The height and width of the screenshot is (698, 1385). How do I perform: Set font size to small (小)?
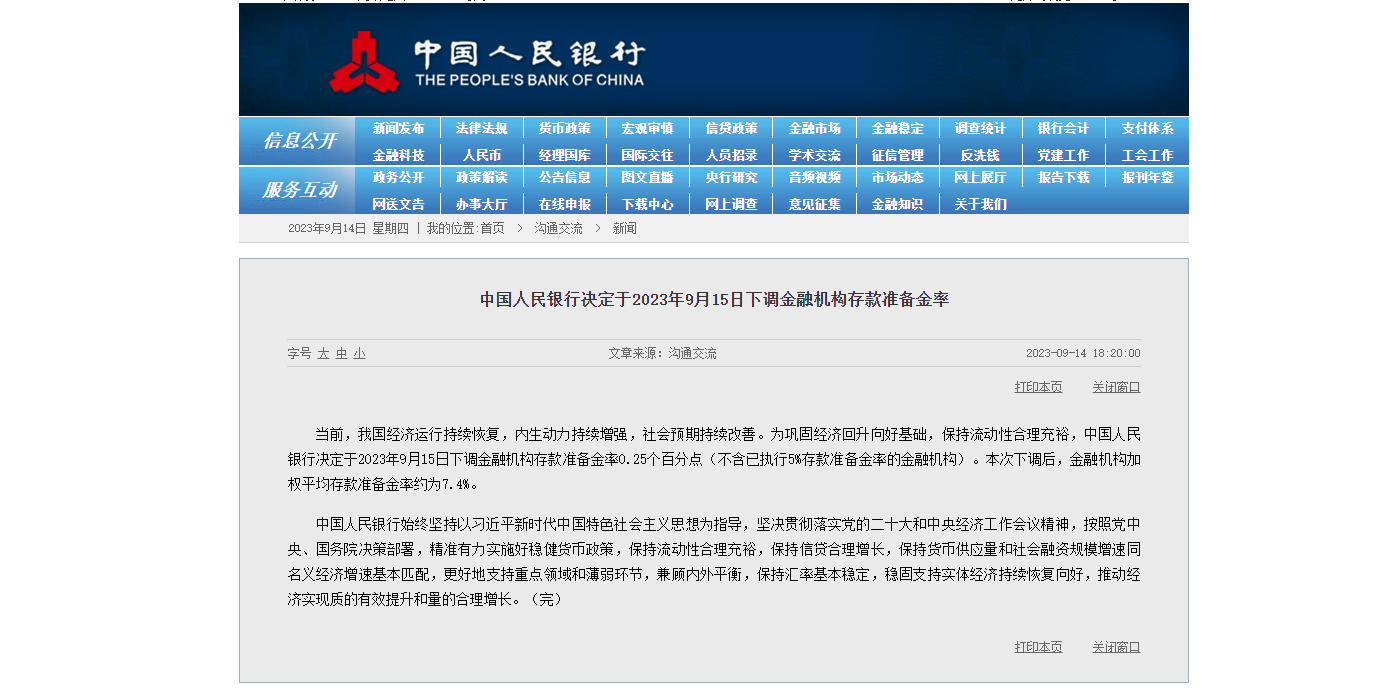(359, 354)
